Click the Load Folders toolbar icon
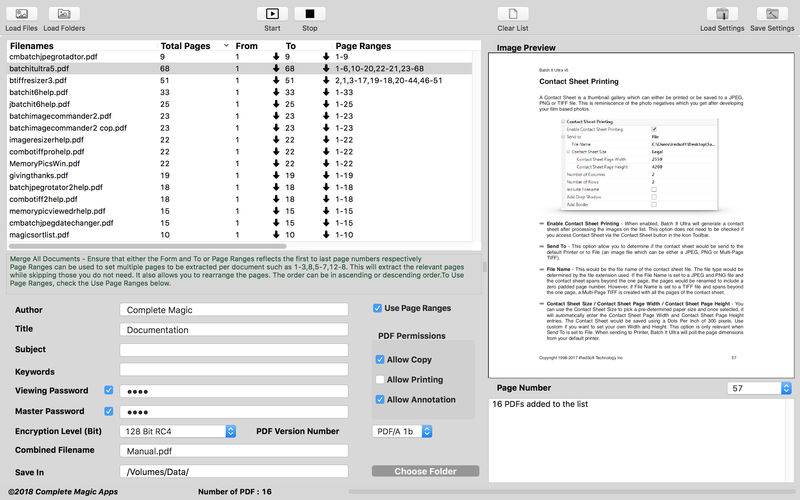This screenshot has width=800, height=500. click(x=64, y=14)
